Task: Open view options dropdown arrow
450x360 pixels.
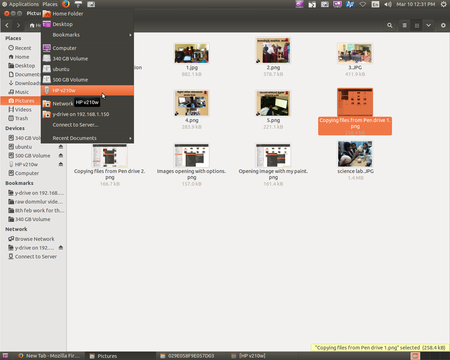Action: tap(428, 25)
